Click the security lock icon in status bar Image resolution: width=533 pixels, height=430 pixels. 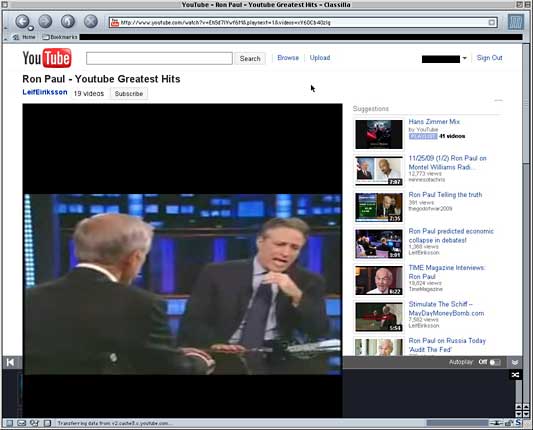coord(509,423)
